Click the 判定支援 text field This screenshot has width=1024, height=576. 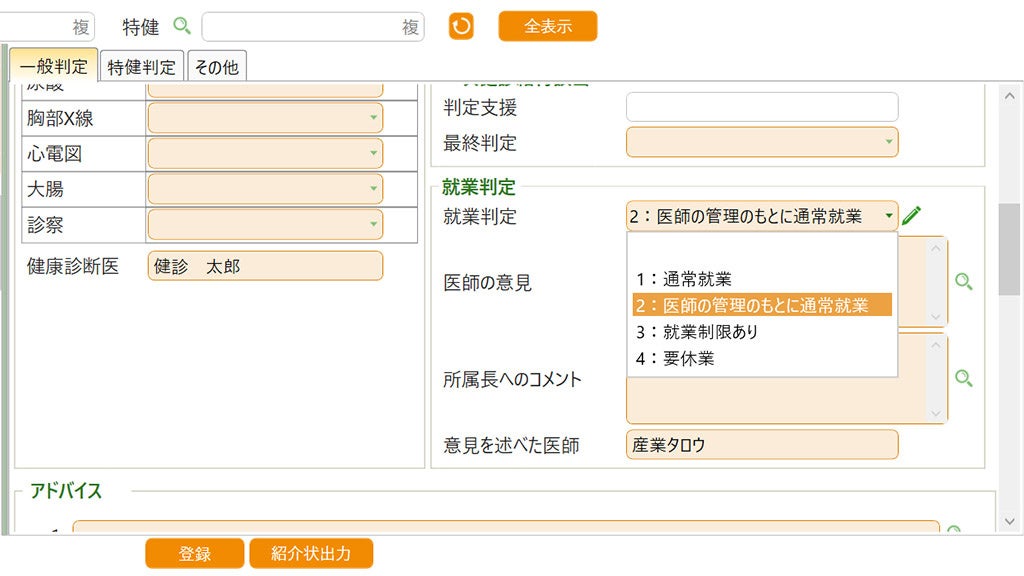(762, 107)
